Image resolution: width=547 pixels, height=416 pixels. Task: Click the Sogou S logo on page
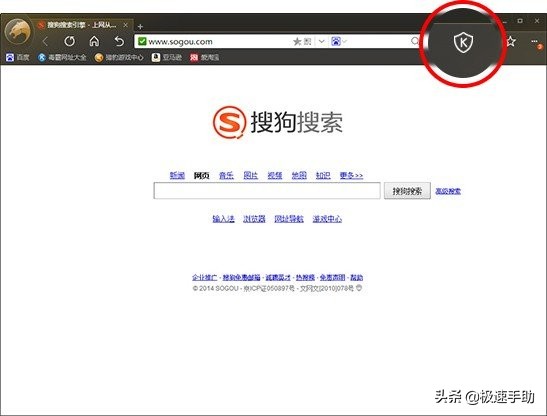coord(230,122)
